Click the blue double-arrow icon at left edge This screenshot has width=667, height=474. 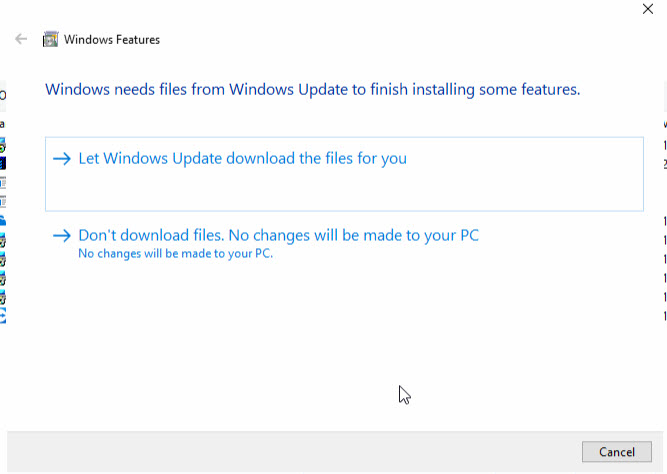pos(3,316)
